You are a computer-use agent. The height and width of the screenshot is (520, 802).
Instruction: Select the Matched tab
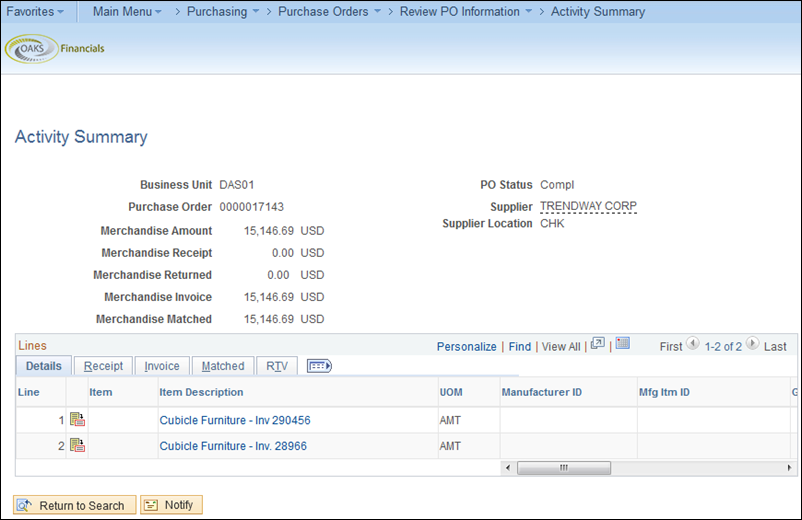tap(223, 366)
